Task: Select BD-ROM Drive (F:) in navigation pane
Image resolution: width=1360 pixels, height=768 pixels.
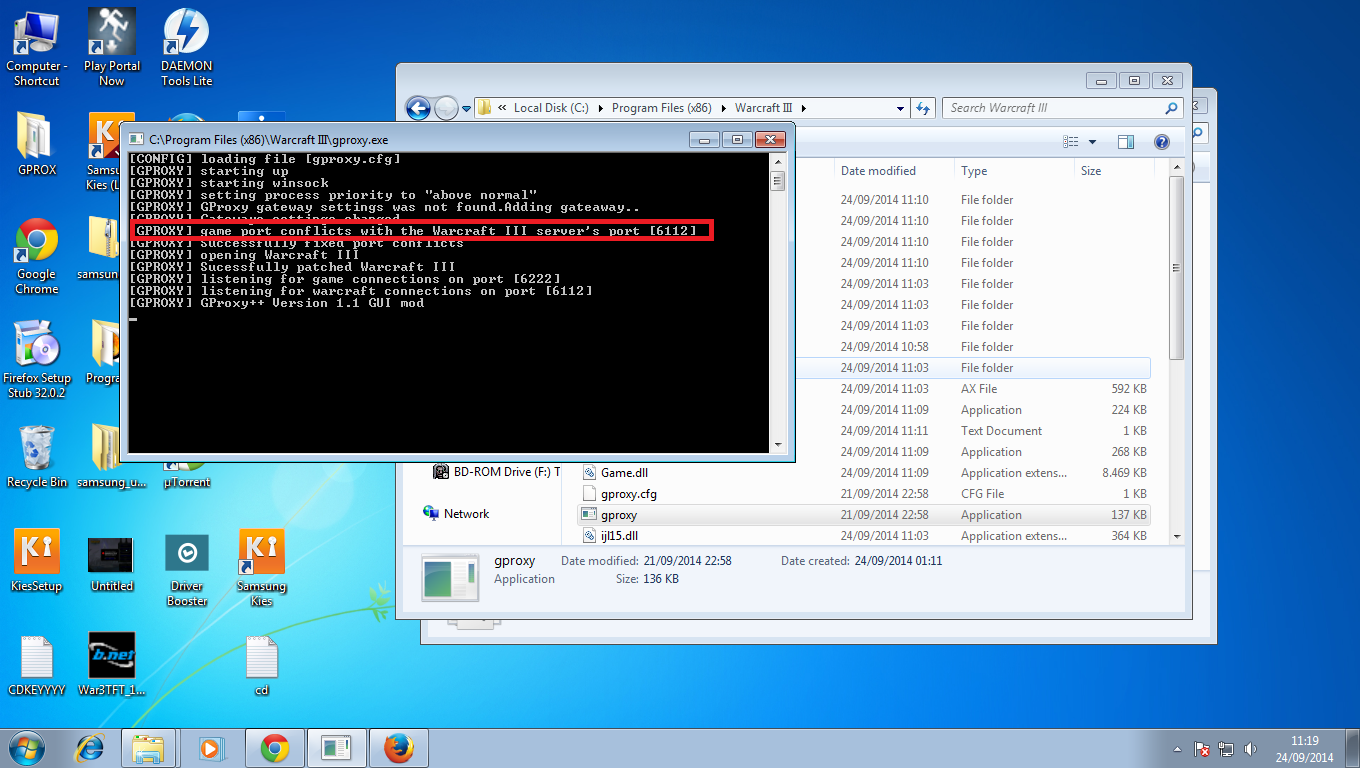Action: (x=497, y=472)
